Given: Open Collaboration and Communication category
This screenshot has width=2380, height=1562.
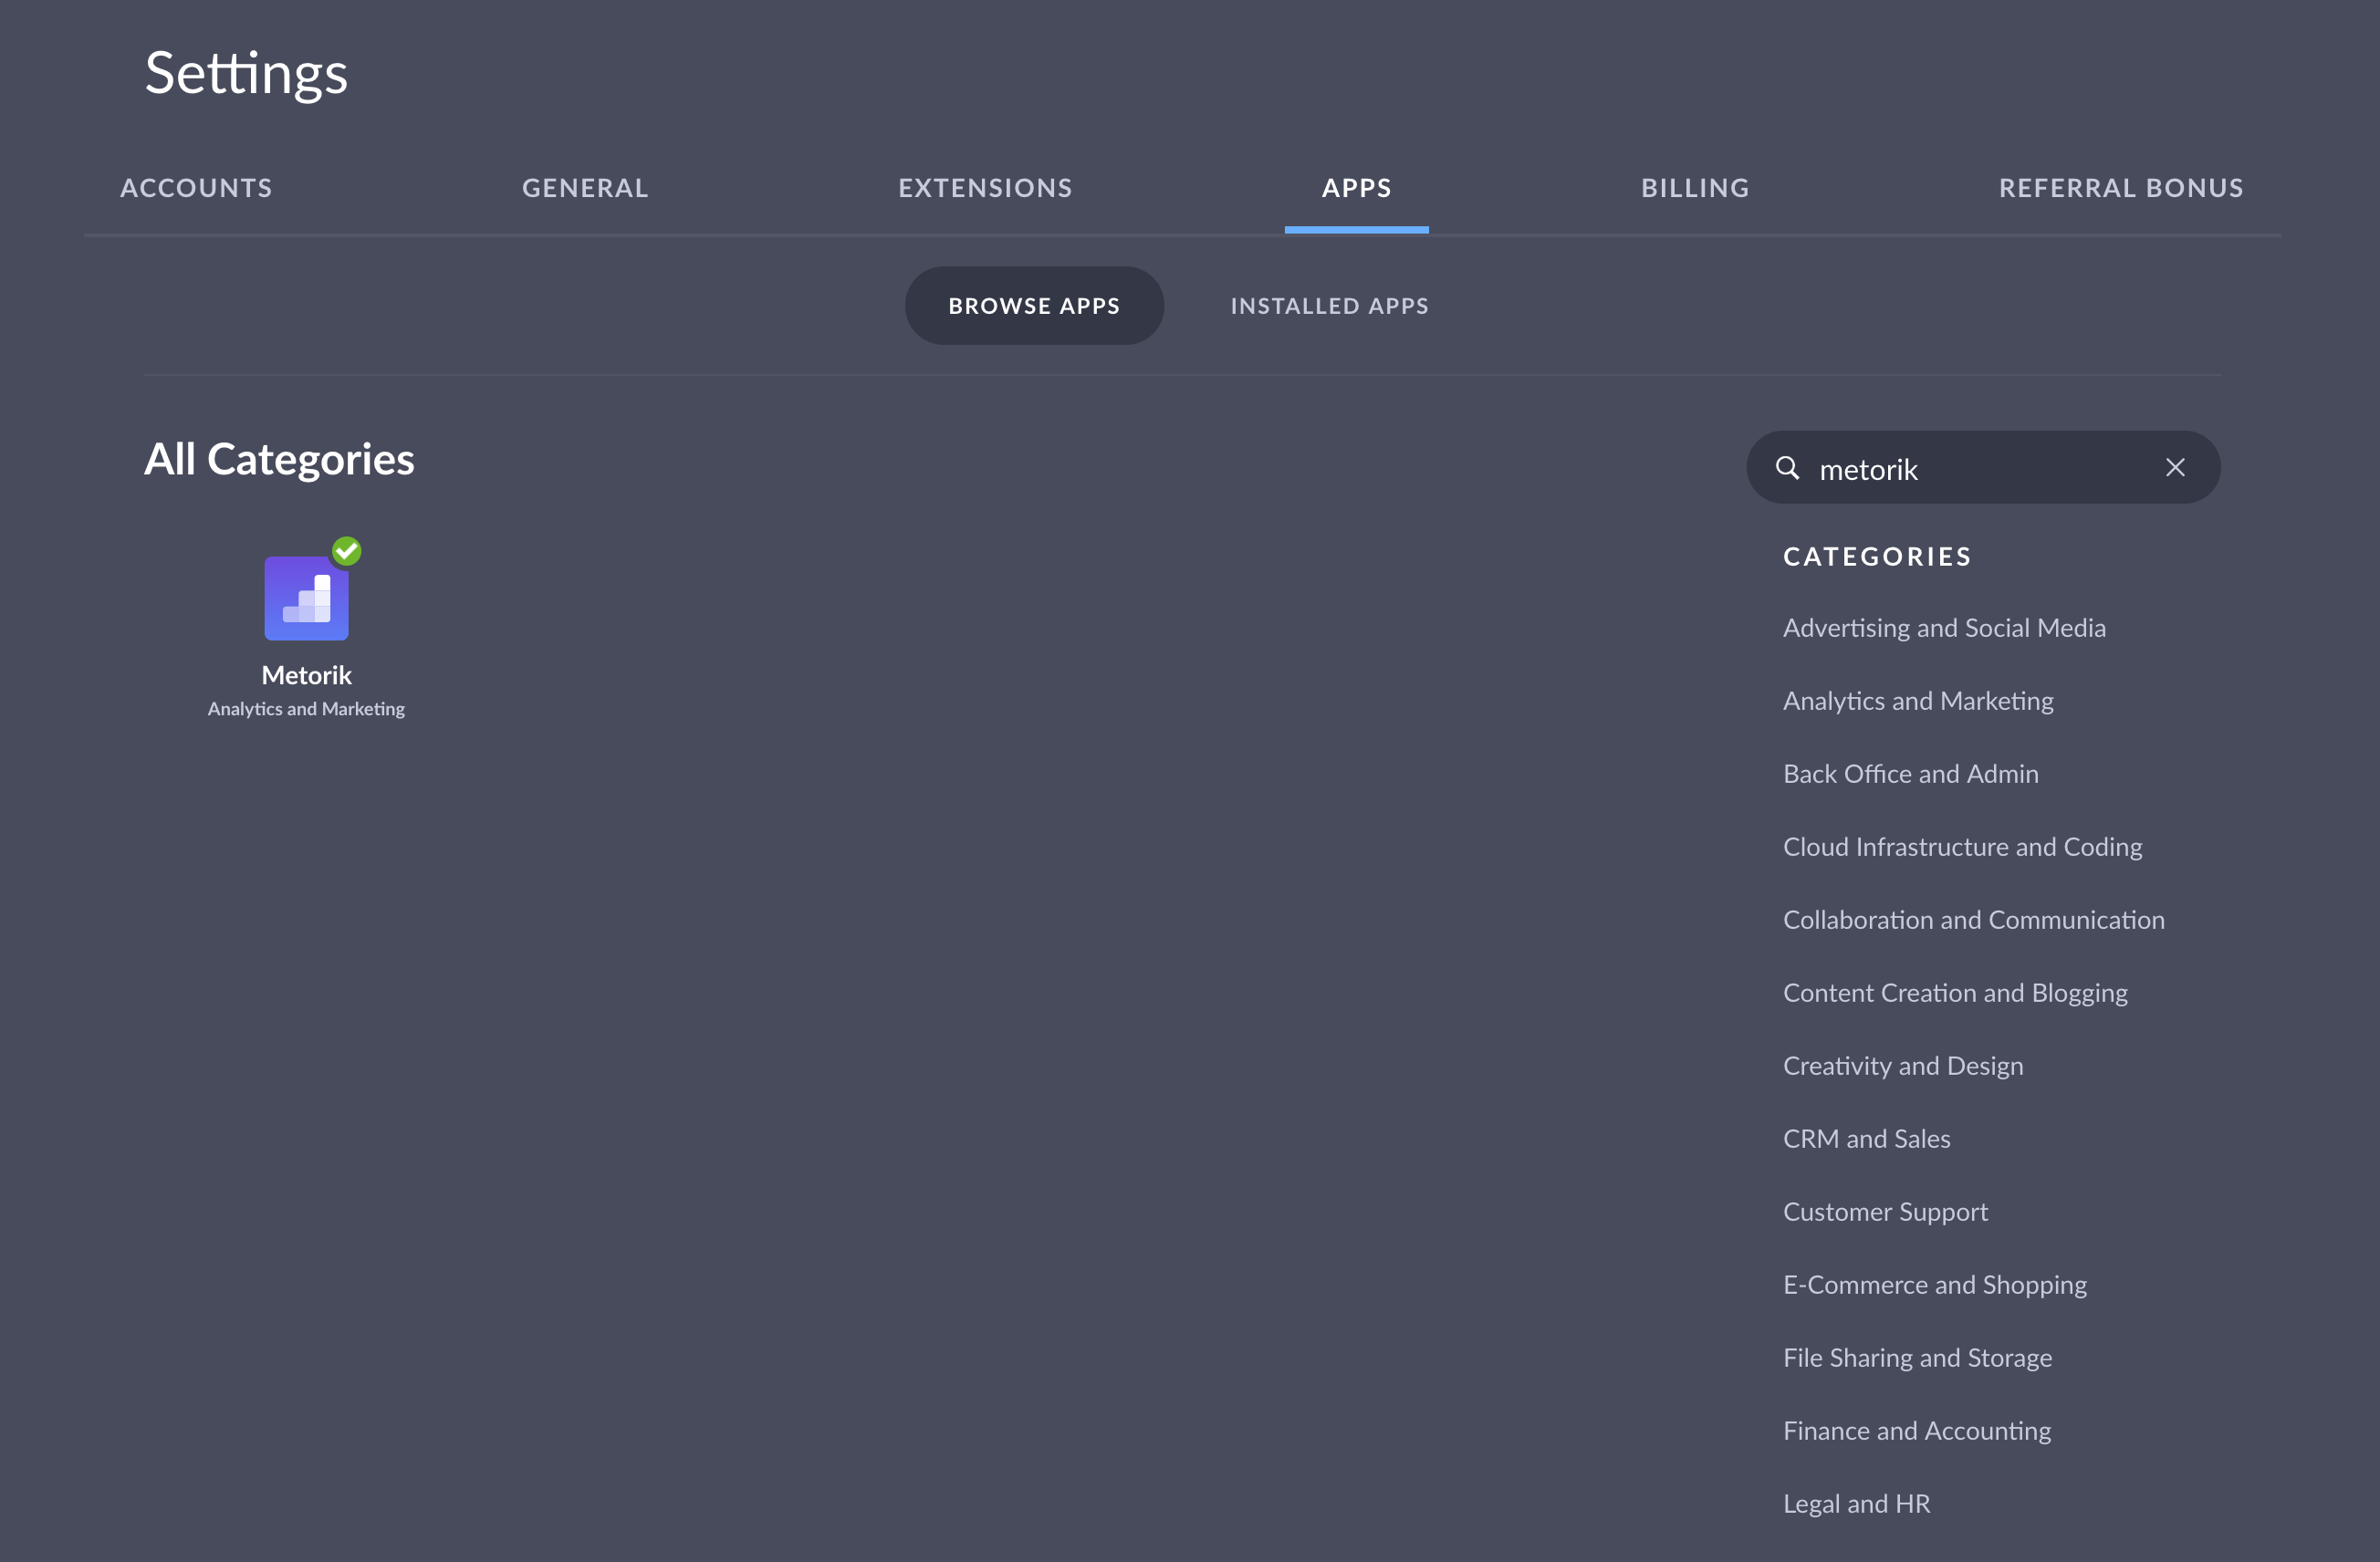Looking at the screenshot, I should (1973, 920).
